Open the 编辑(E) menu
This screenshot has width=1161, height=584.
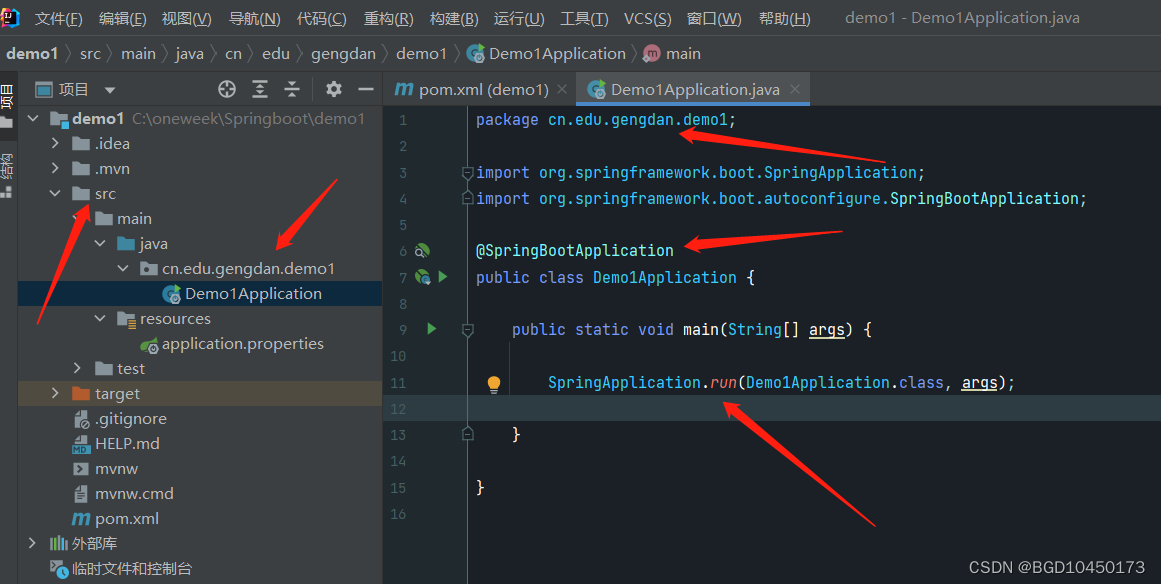(123, 19)
